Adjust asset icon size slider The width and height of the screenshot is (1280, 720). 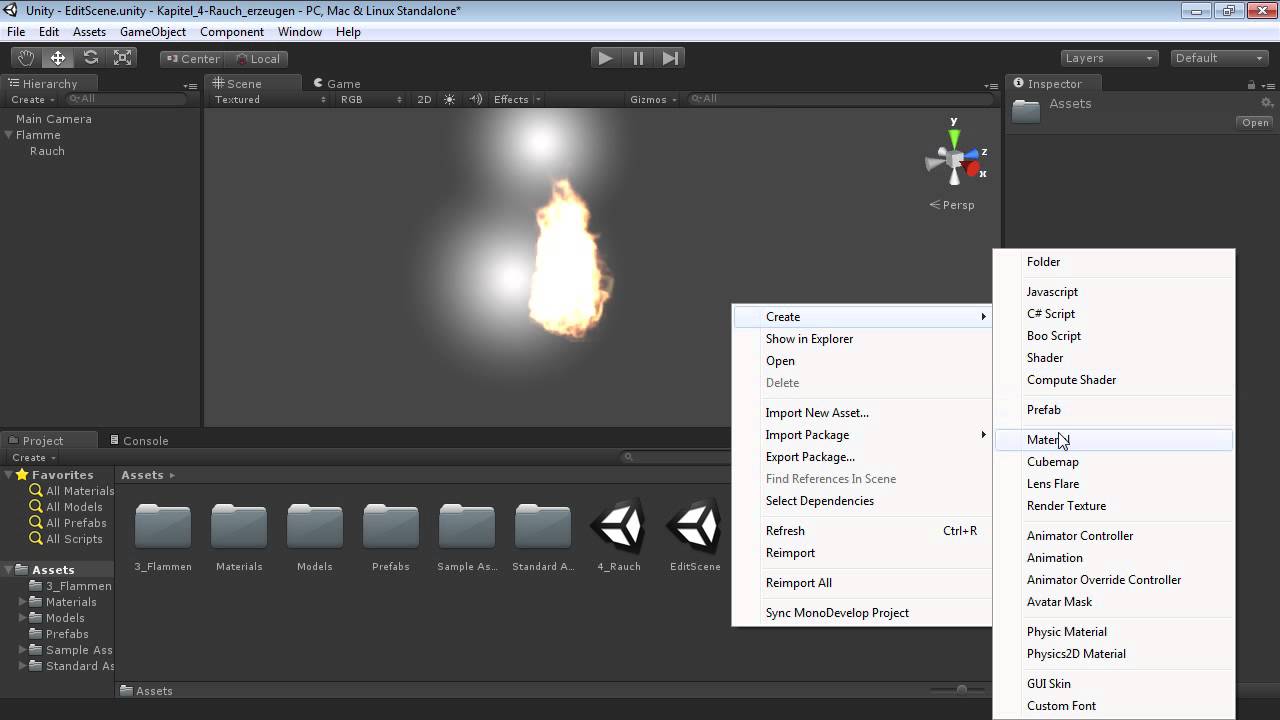(x=960, y=689)
